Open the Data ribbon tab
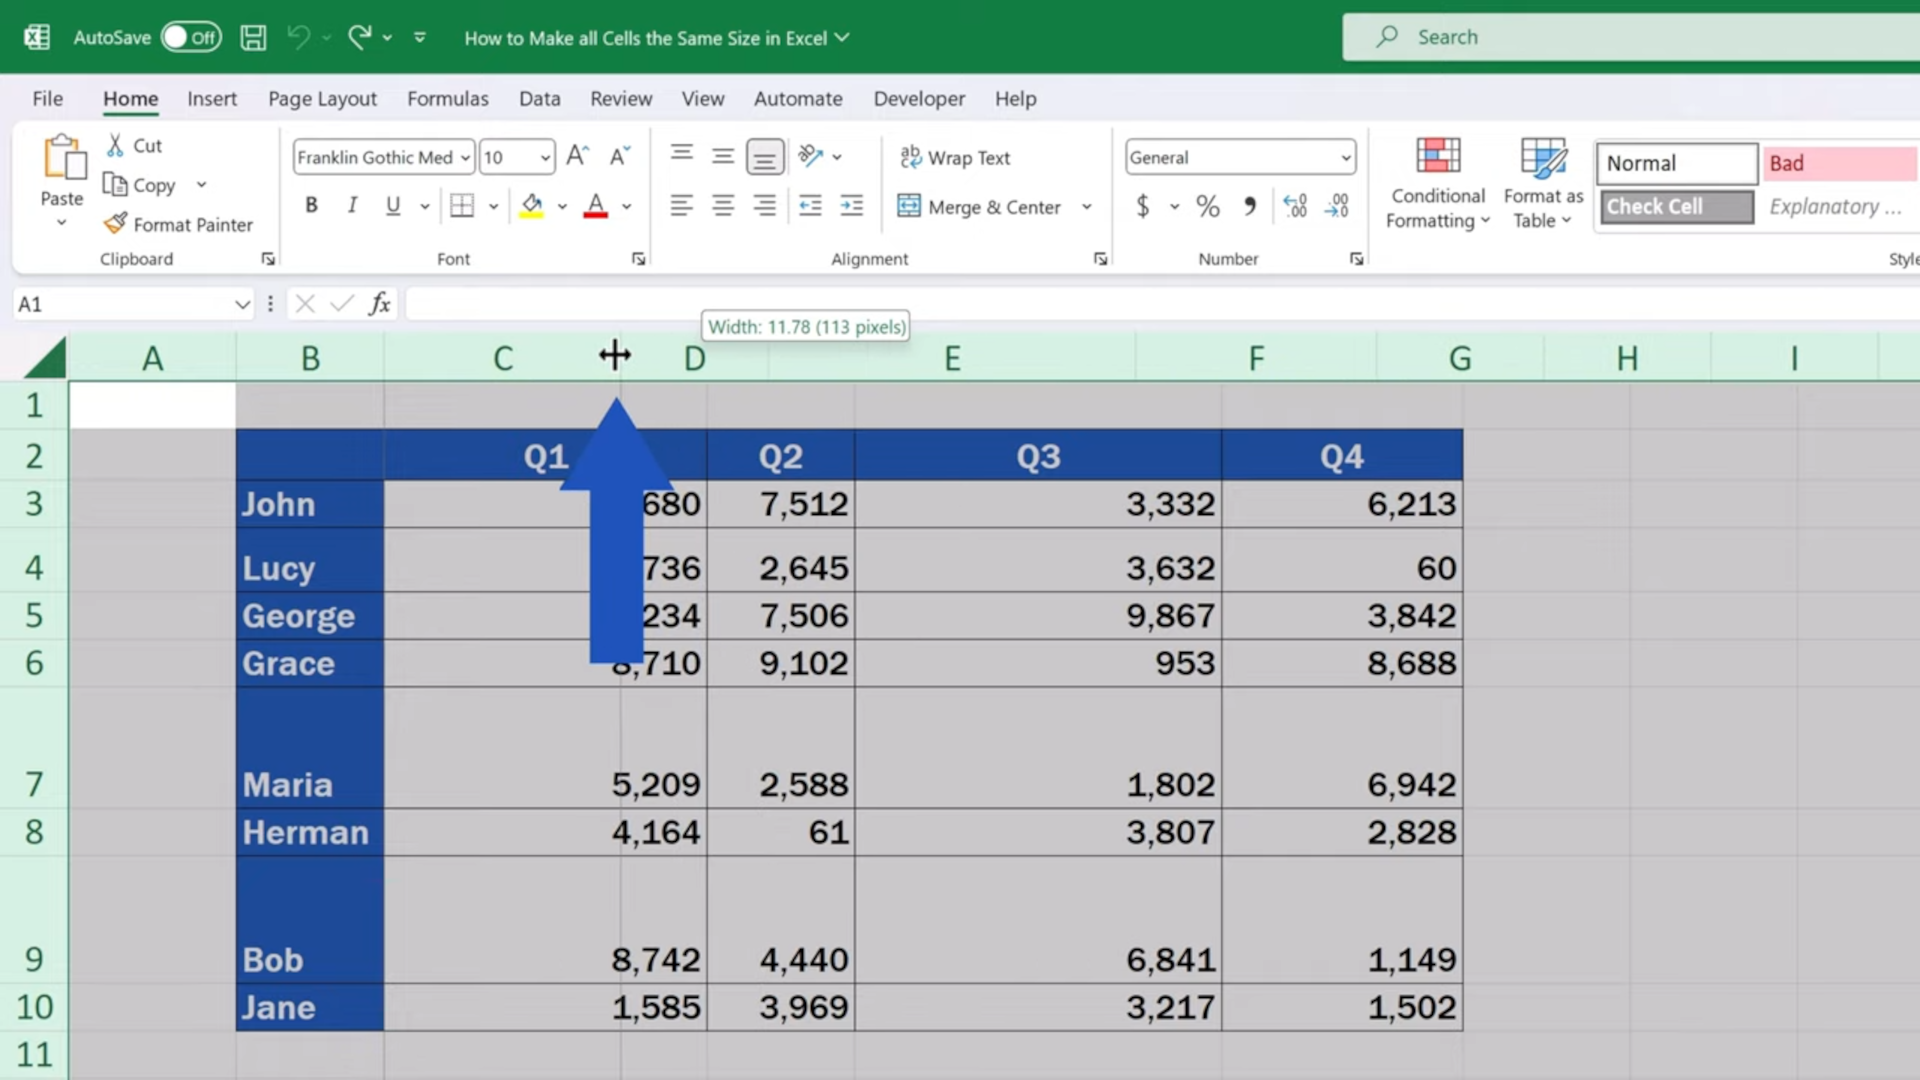The image size is (1920, 1080). pos(539,99)
